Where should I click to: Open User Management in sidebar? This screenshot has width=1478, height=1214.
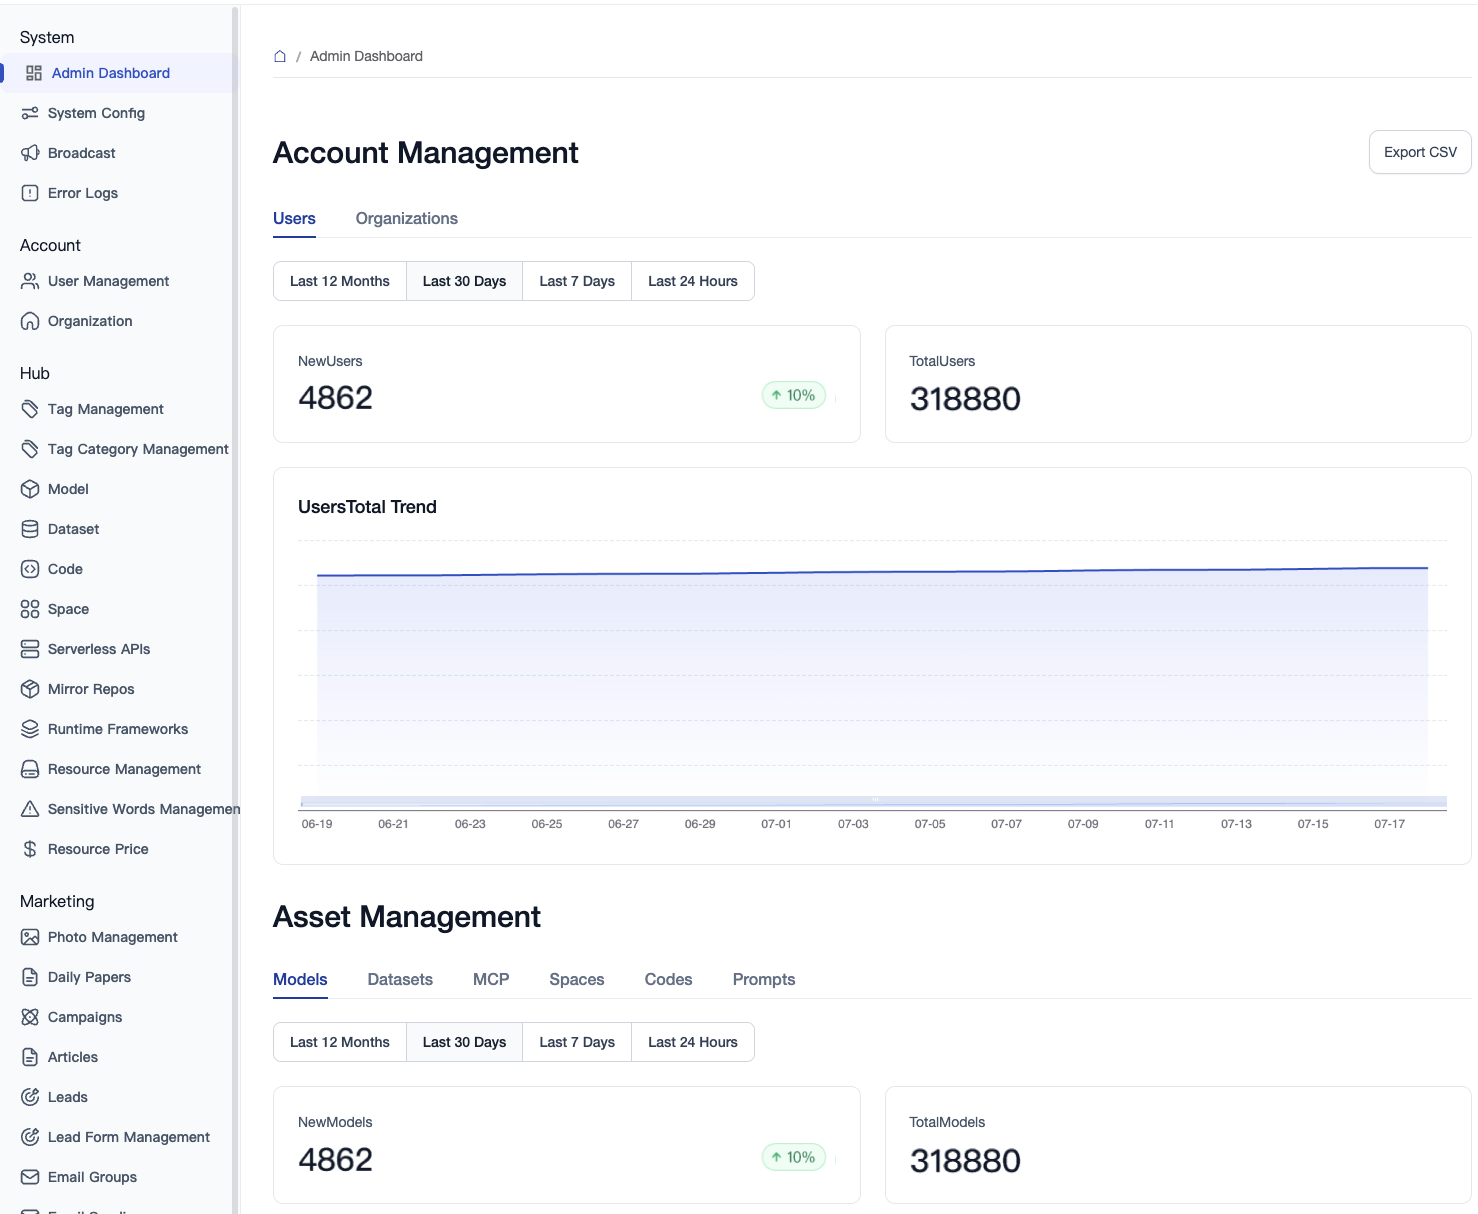coord(108,281)
